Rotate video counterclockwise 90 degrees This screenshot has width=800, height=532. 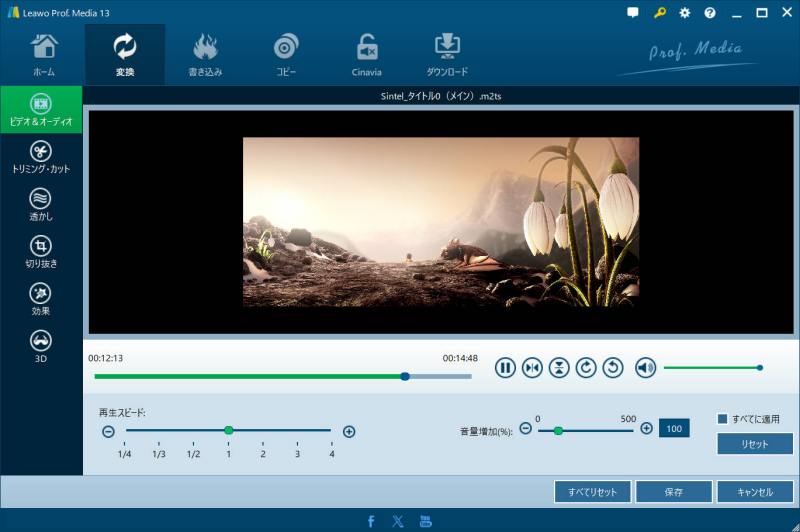tap(613, 368)
